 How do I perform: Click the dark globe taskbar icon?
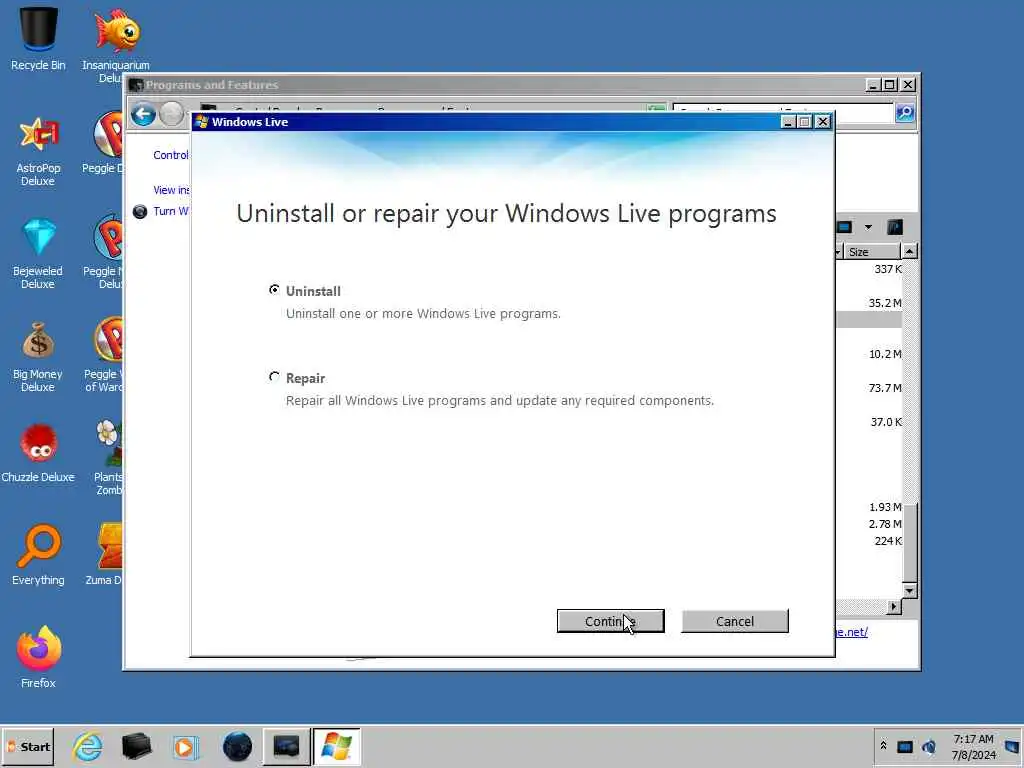tap(237, 746)
